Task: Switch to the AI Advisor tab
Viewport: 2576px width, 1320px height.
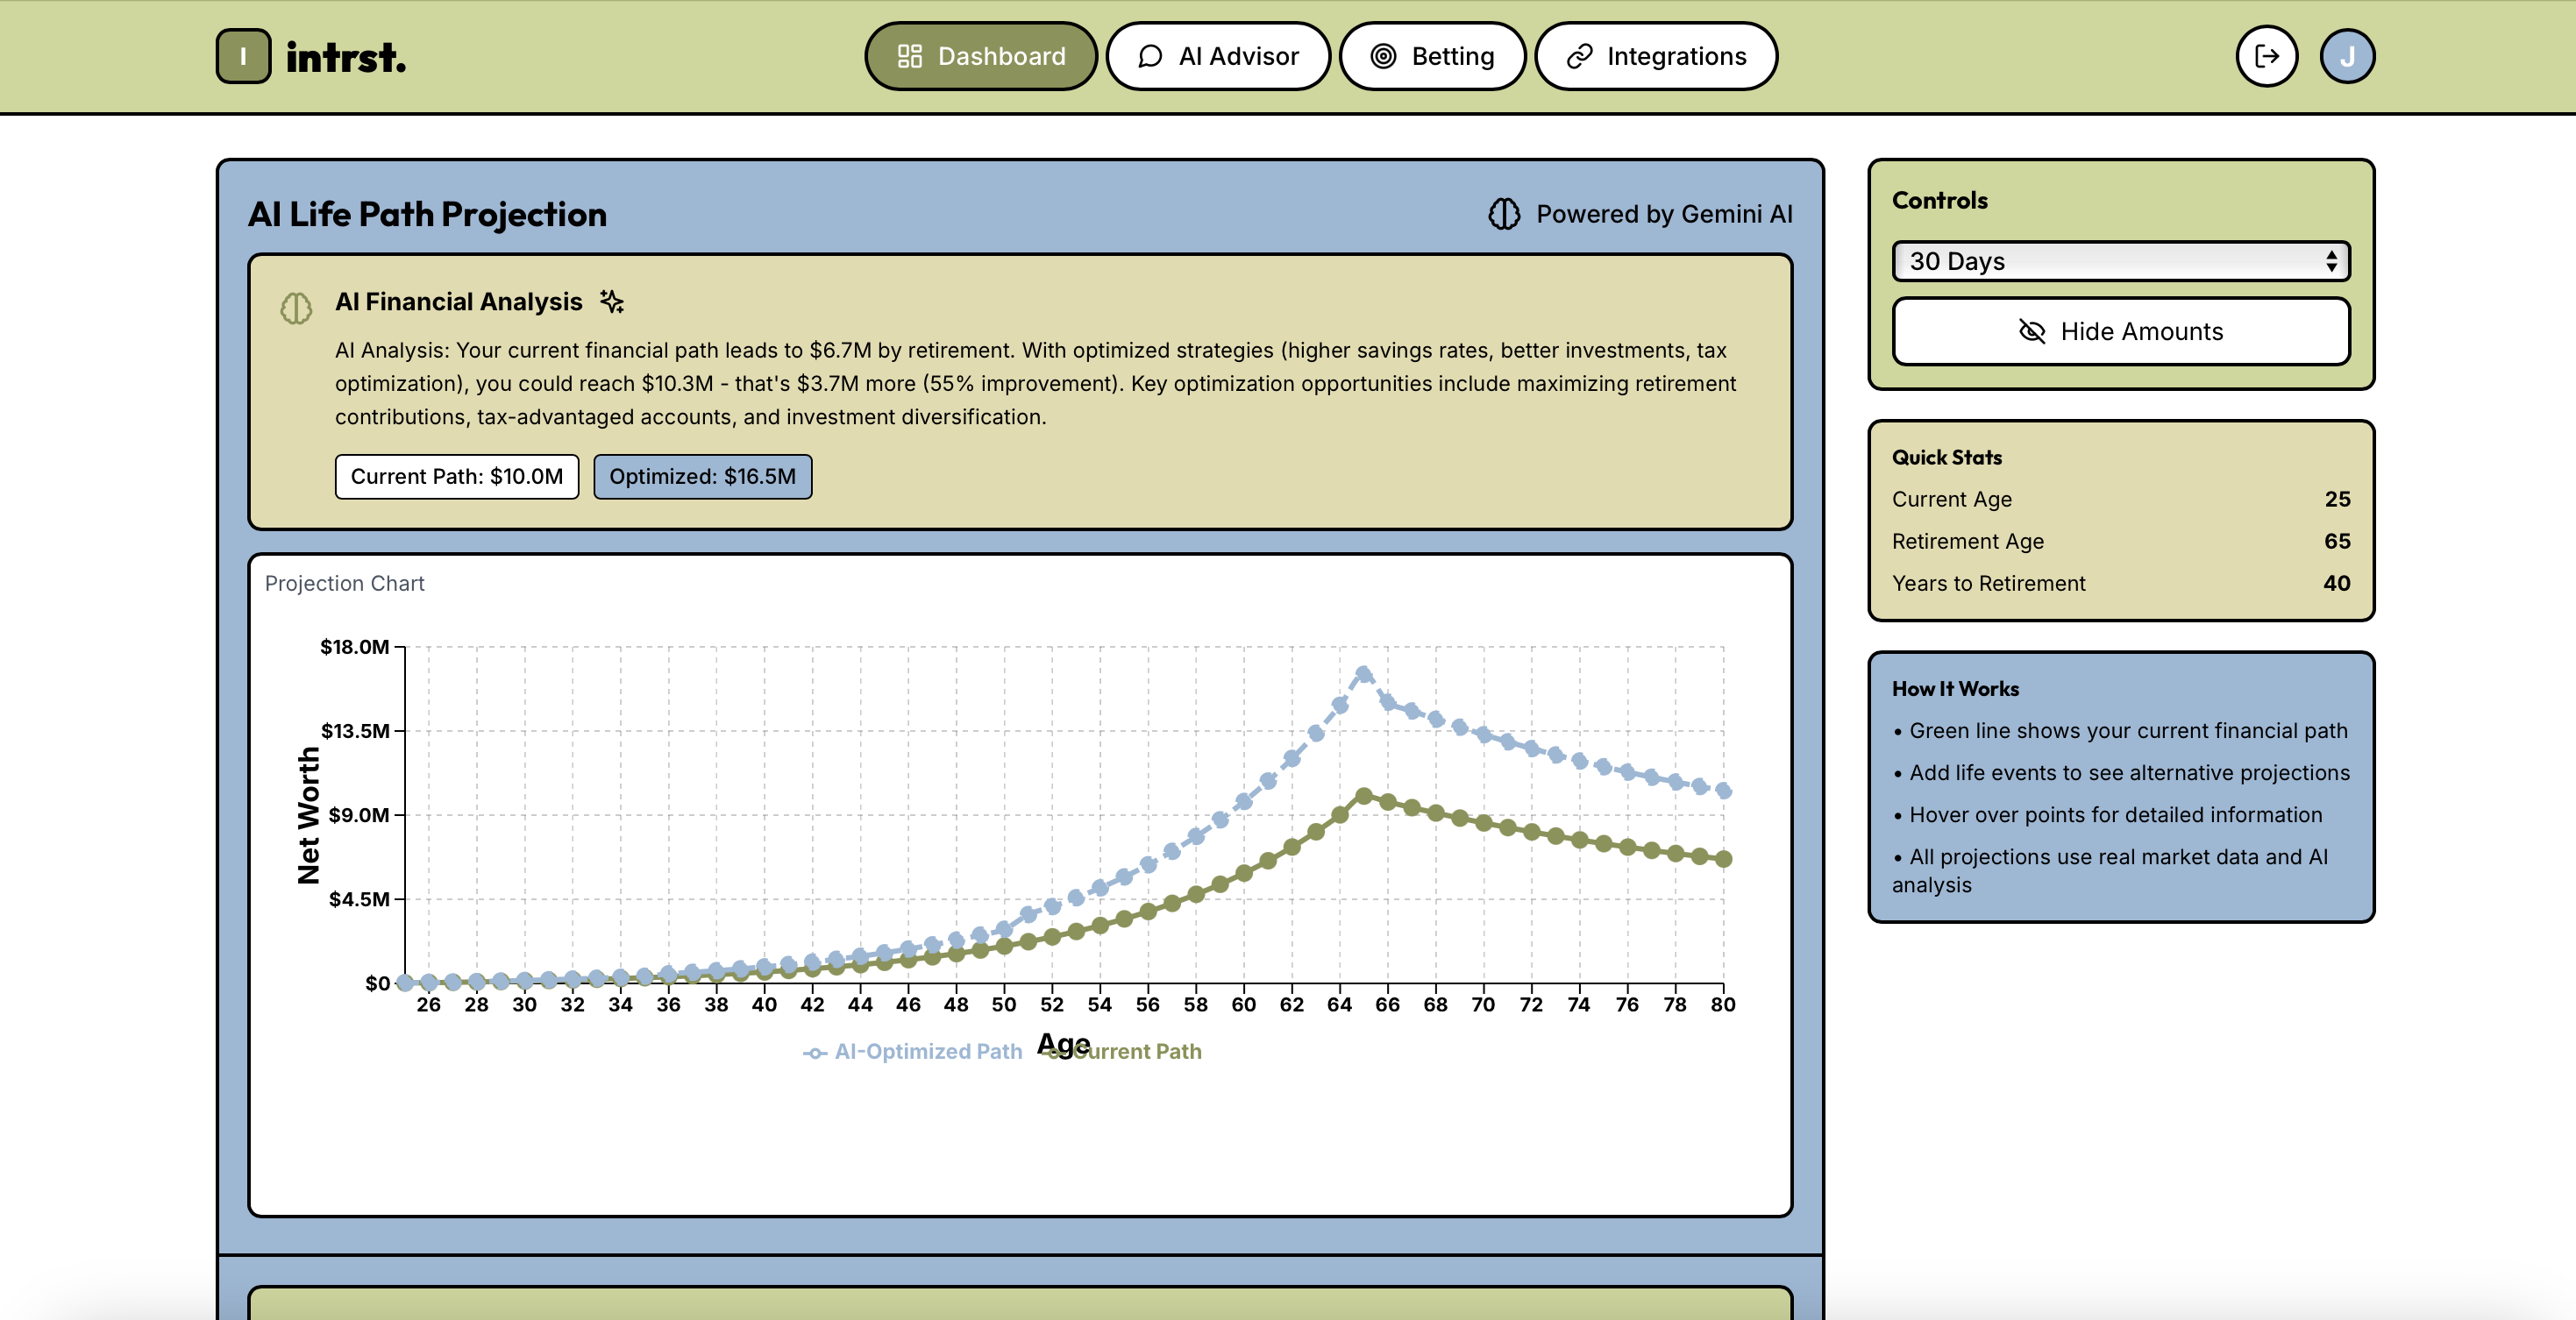Action: (1218, 56)
